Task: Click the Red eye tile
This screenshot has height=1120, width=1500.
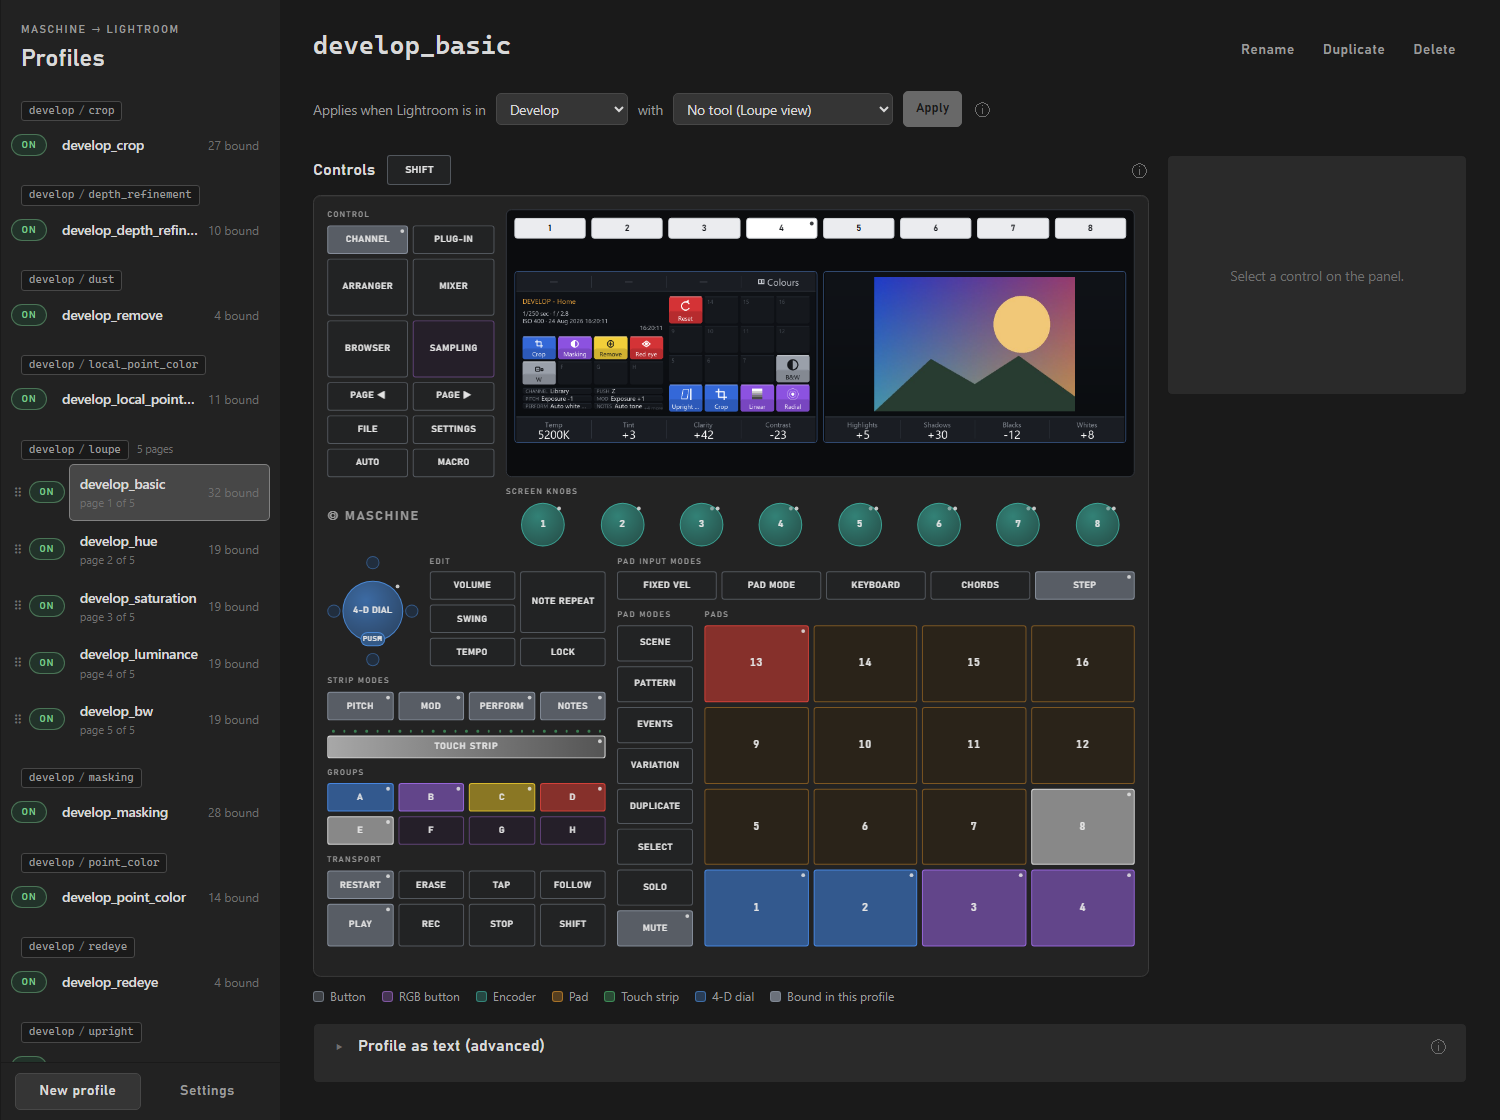Action: pyautogui.click(x=646, y=347)
